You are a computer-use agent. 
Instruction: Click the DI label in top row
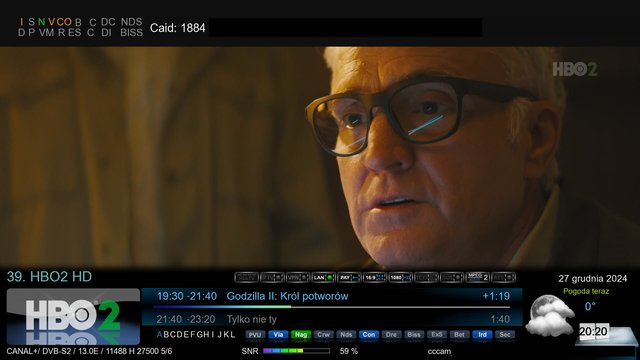107,33
